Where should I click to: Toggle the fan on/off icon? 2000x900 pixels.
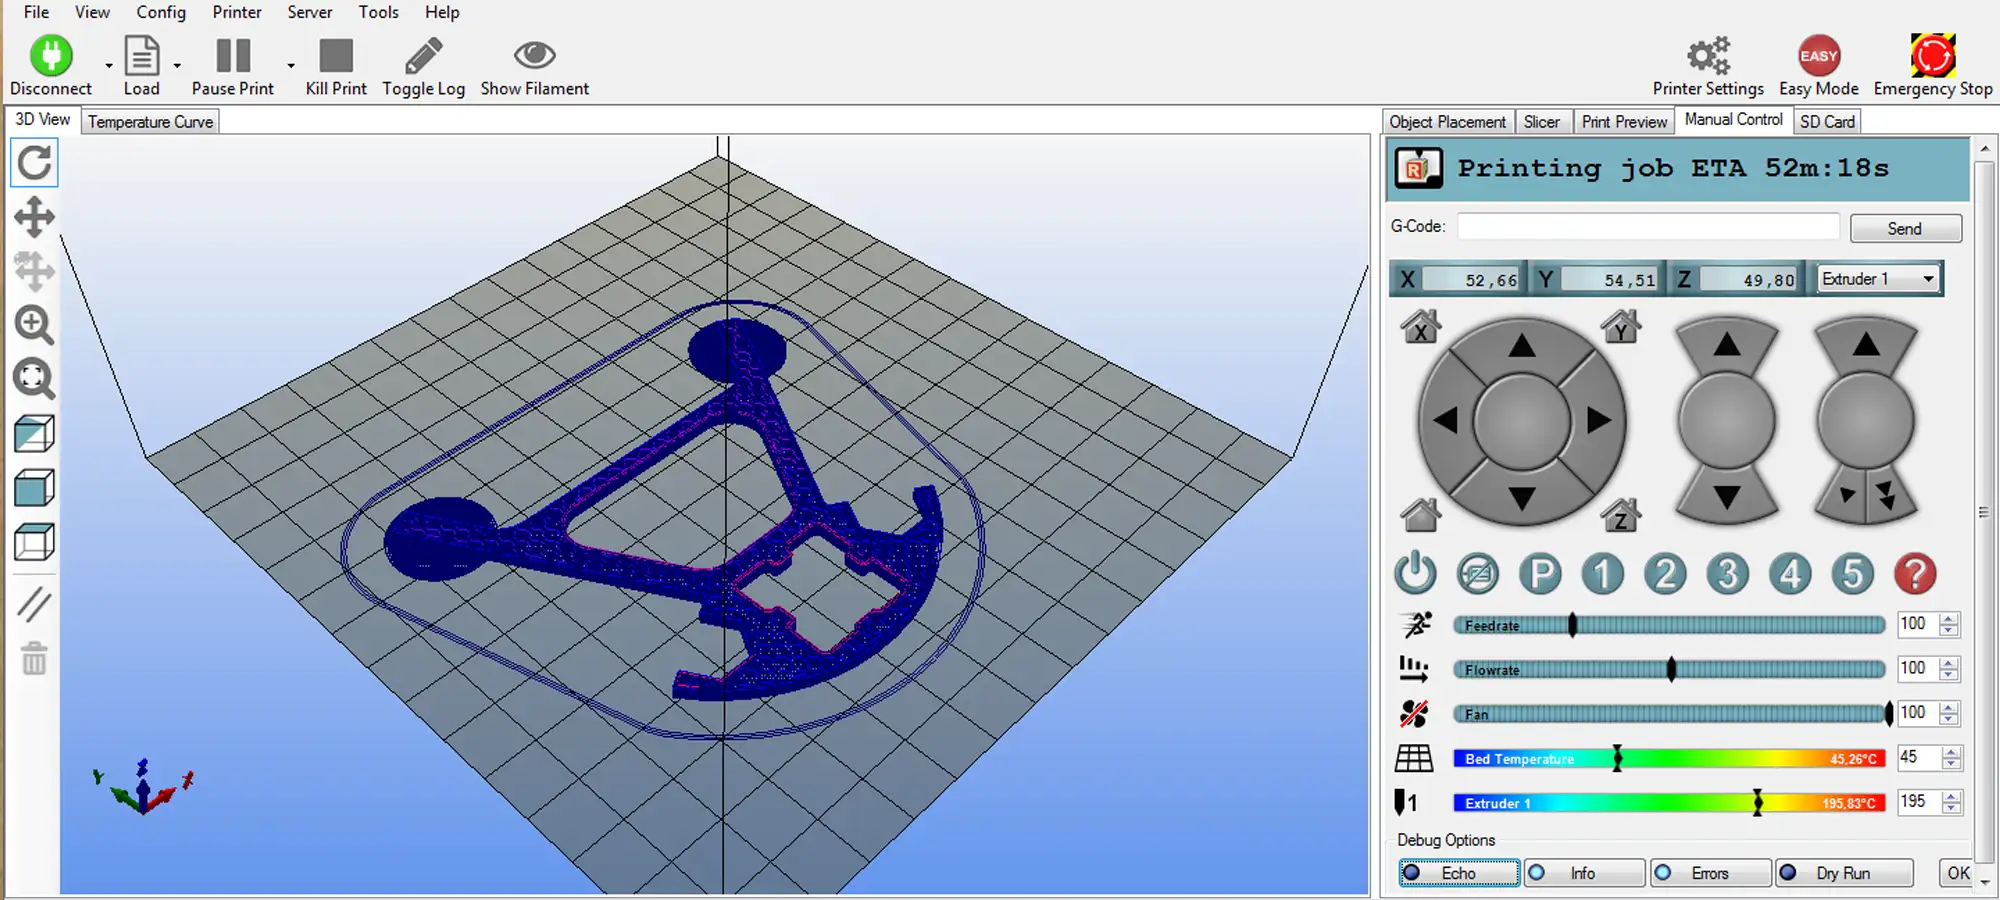1414,713
